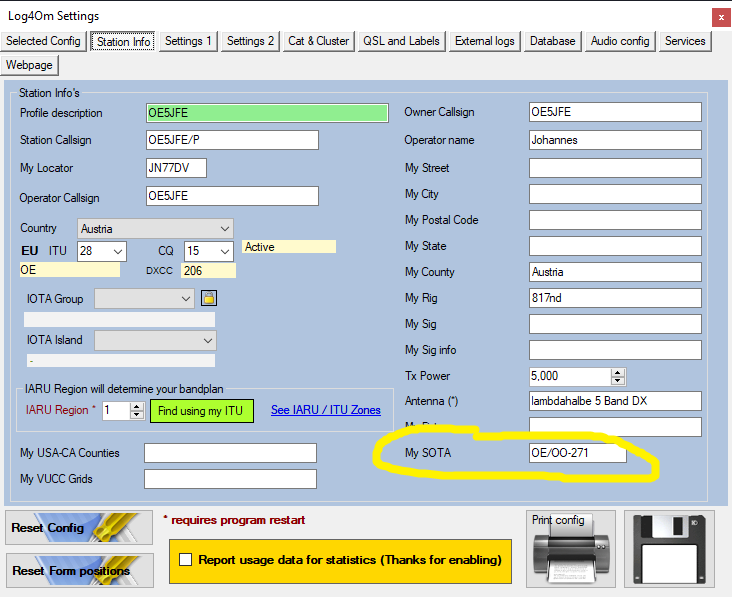Image resolution: width=732 pixels, height=597 pixels.
Task: Decrease the IARU Region value
Action: (x=136, y=414)
